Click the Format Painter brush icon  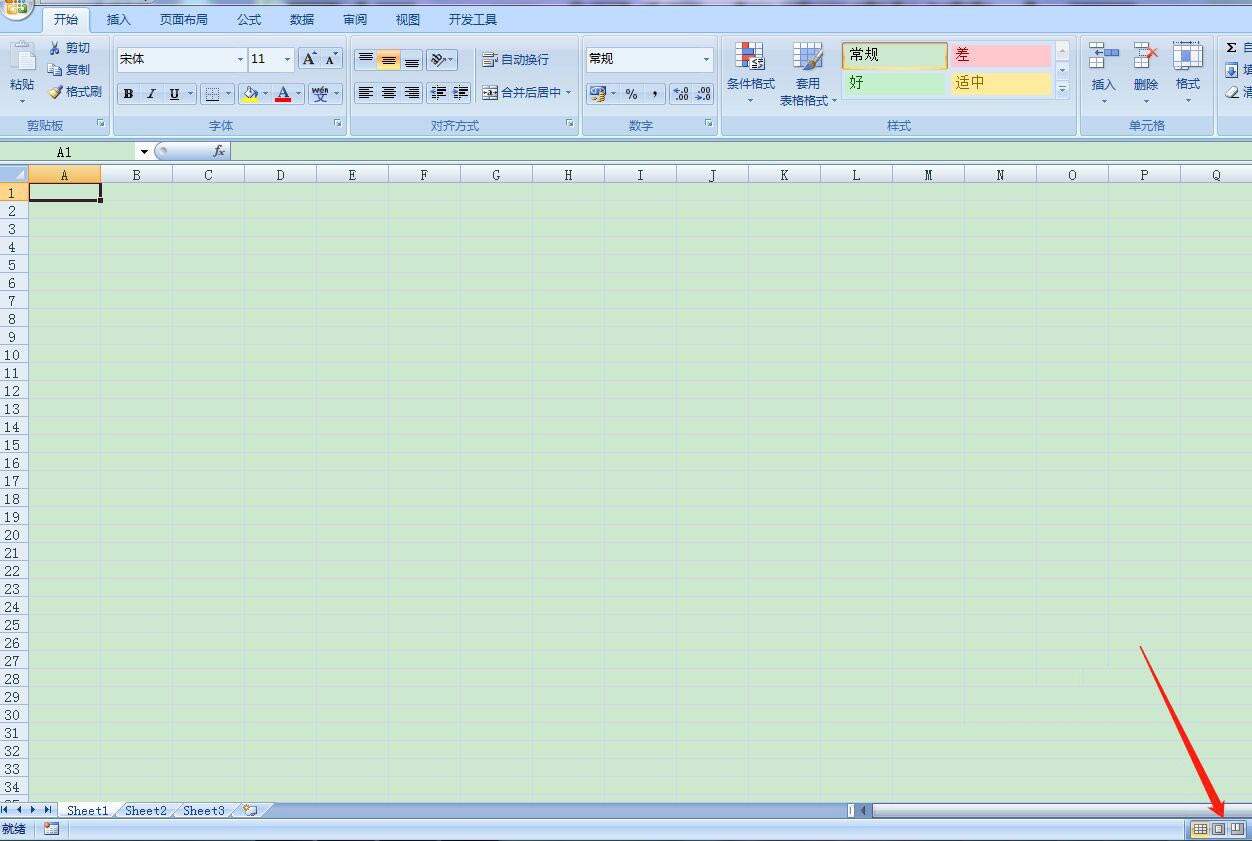point(56,92)
